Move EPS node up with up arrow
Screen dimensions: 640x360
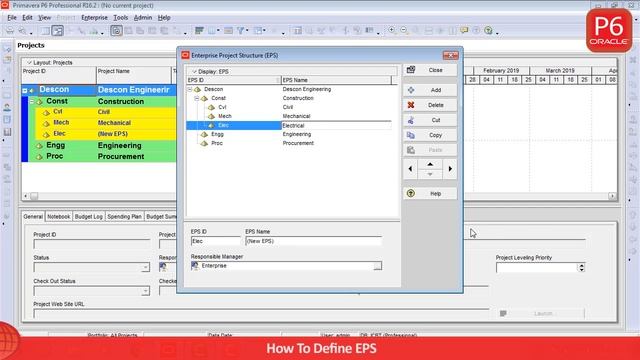[x=430, y=164]
